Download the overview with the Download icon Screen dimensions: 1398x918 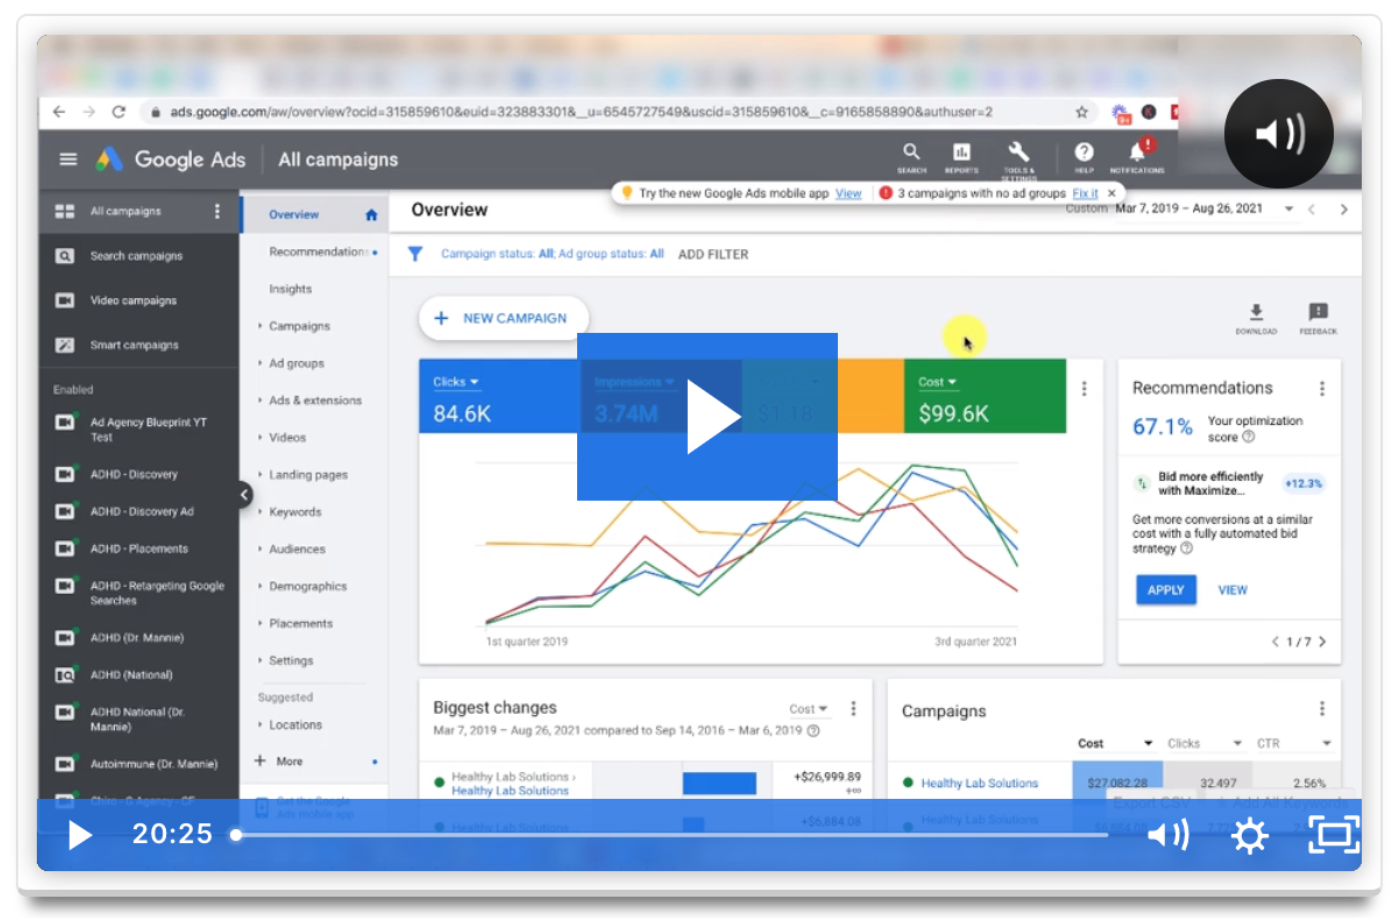click(x=1256, y=317)
